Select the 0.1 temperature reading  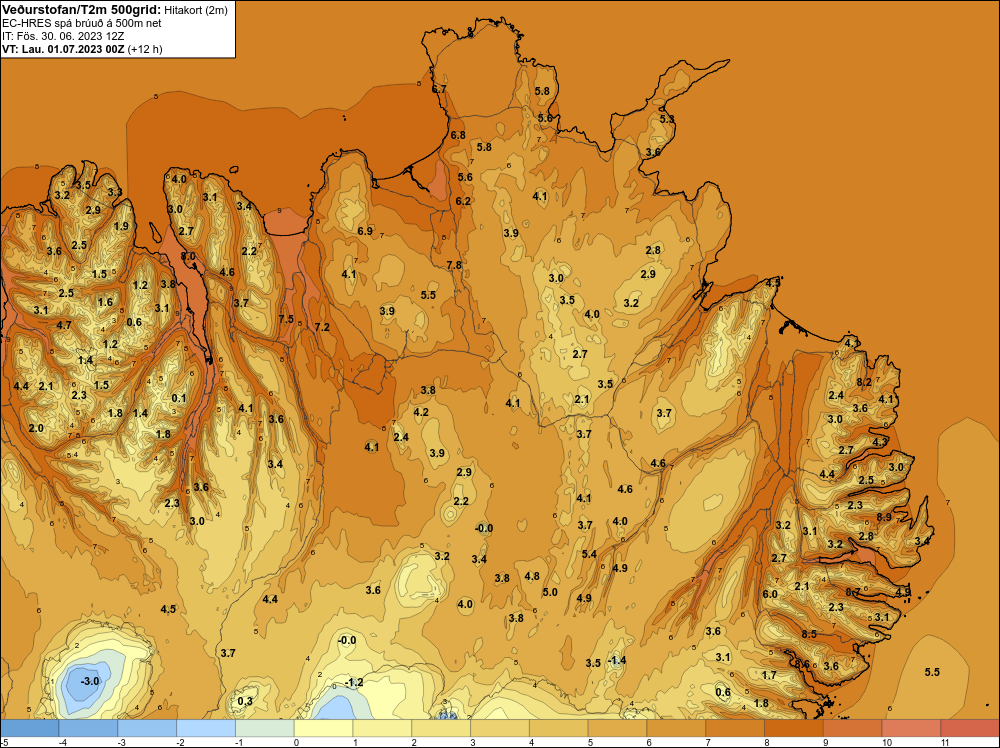(x=179, y=398)
